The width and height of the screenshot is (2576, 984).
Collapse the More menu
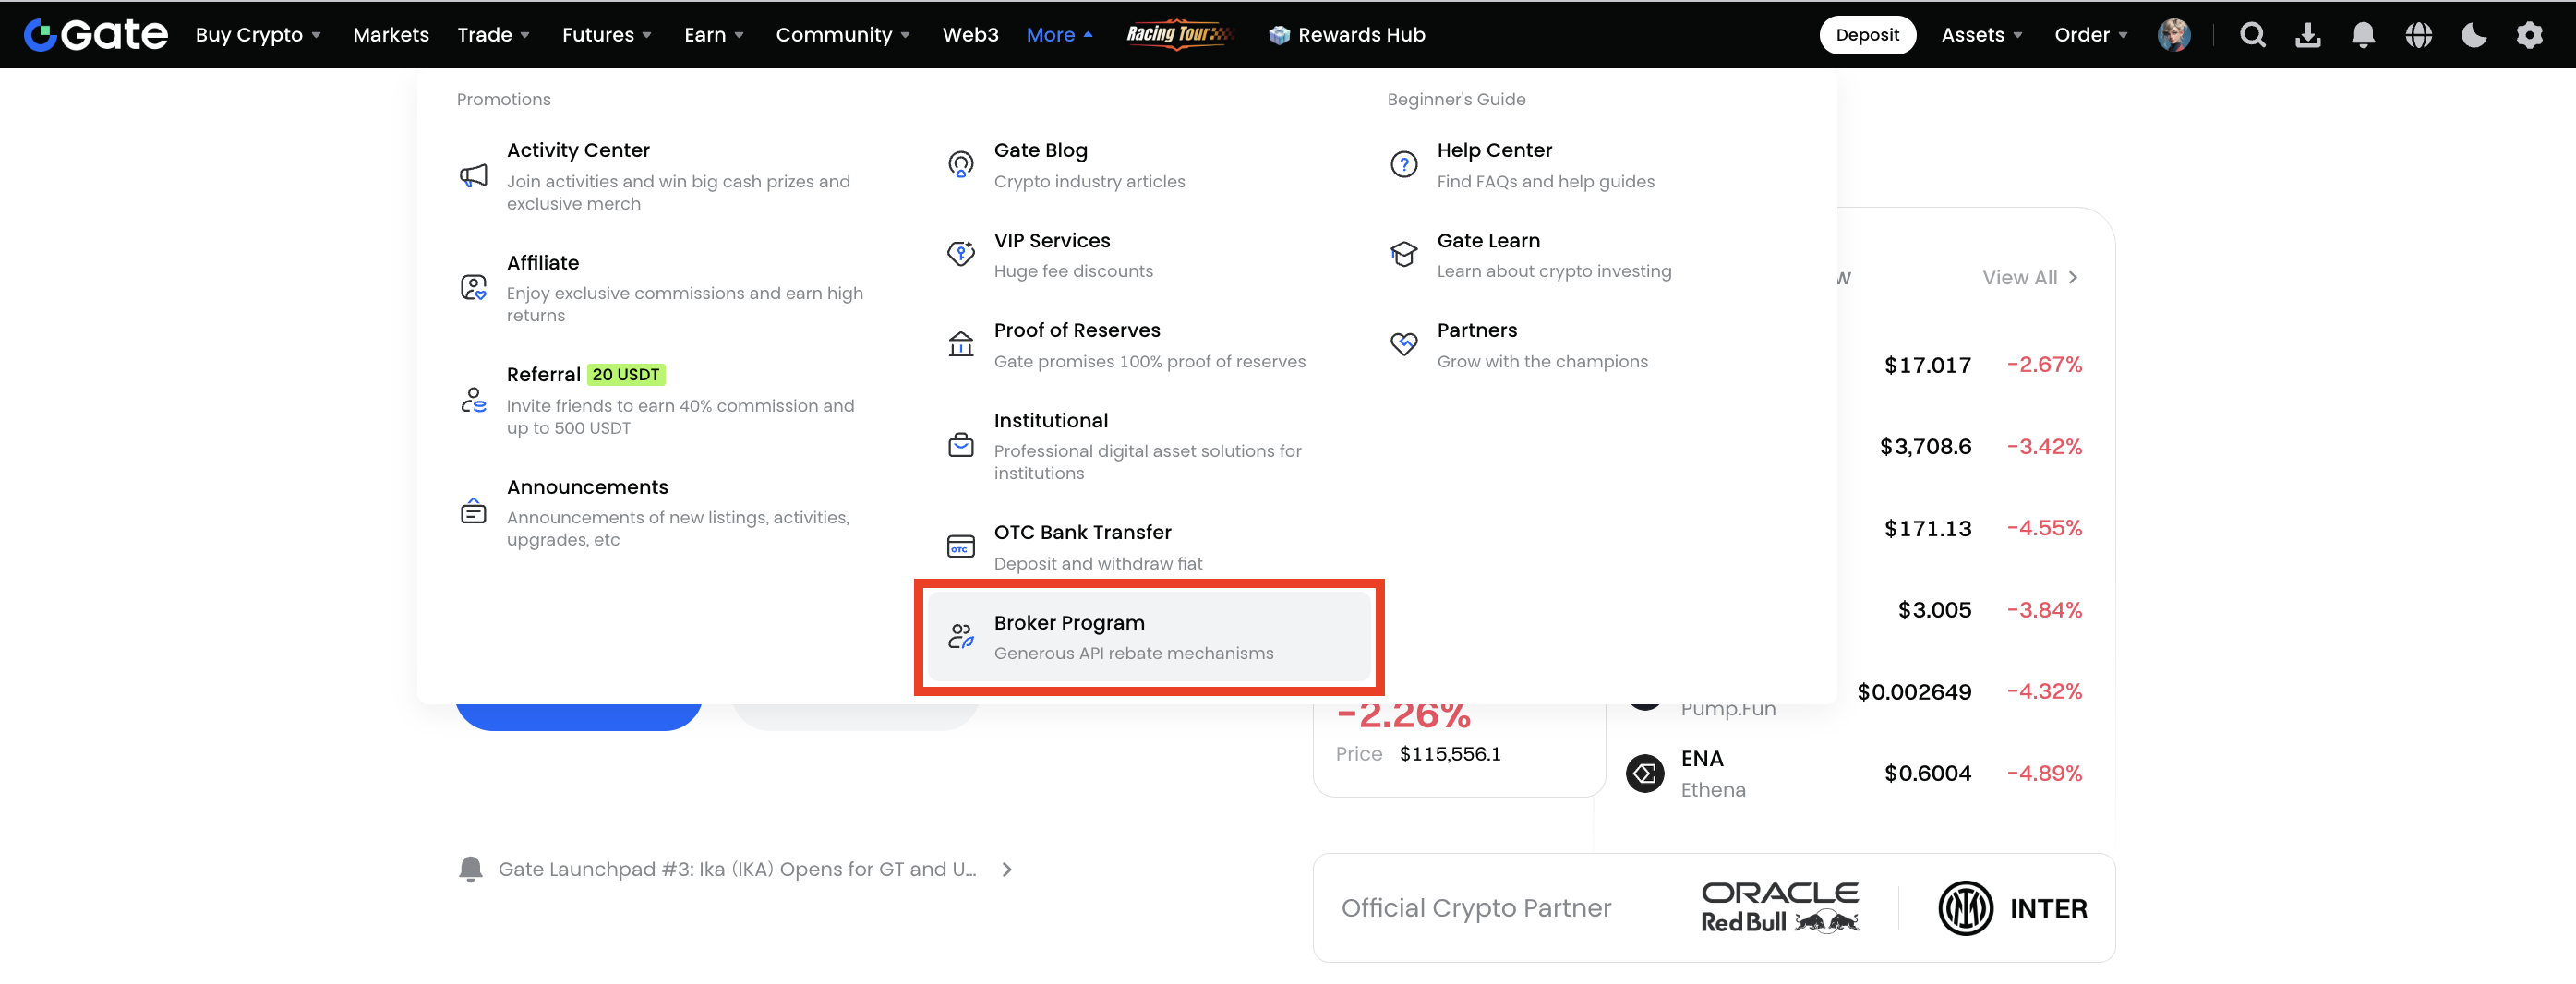point(1059,35)
